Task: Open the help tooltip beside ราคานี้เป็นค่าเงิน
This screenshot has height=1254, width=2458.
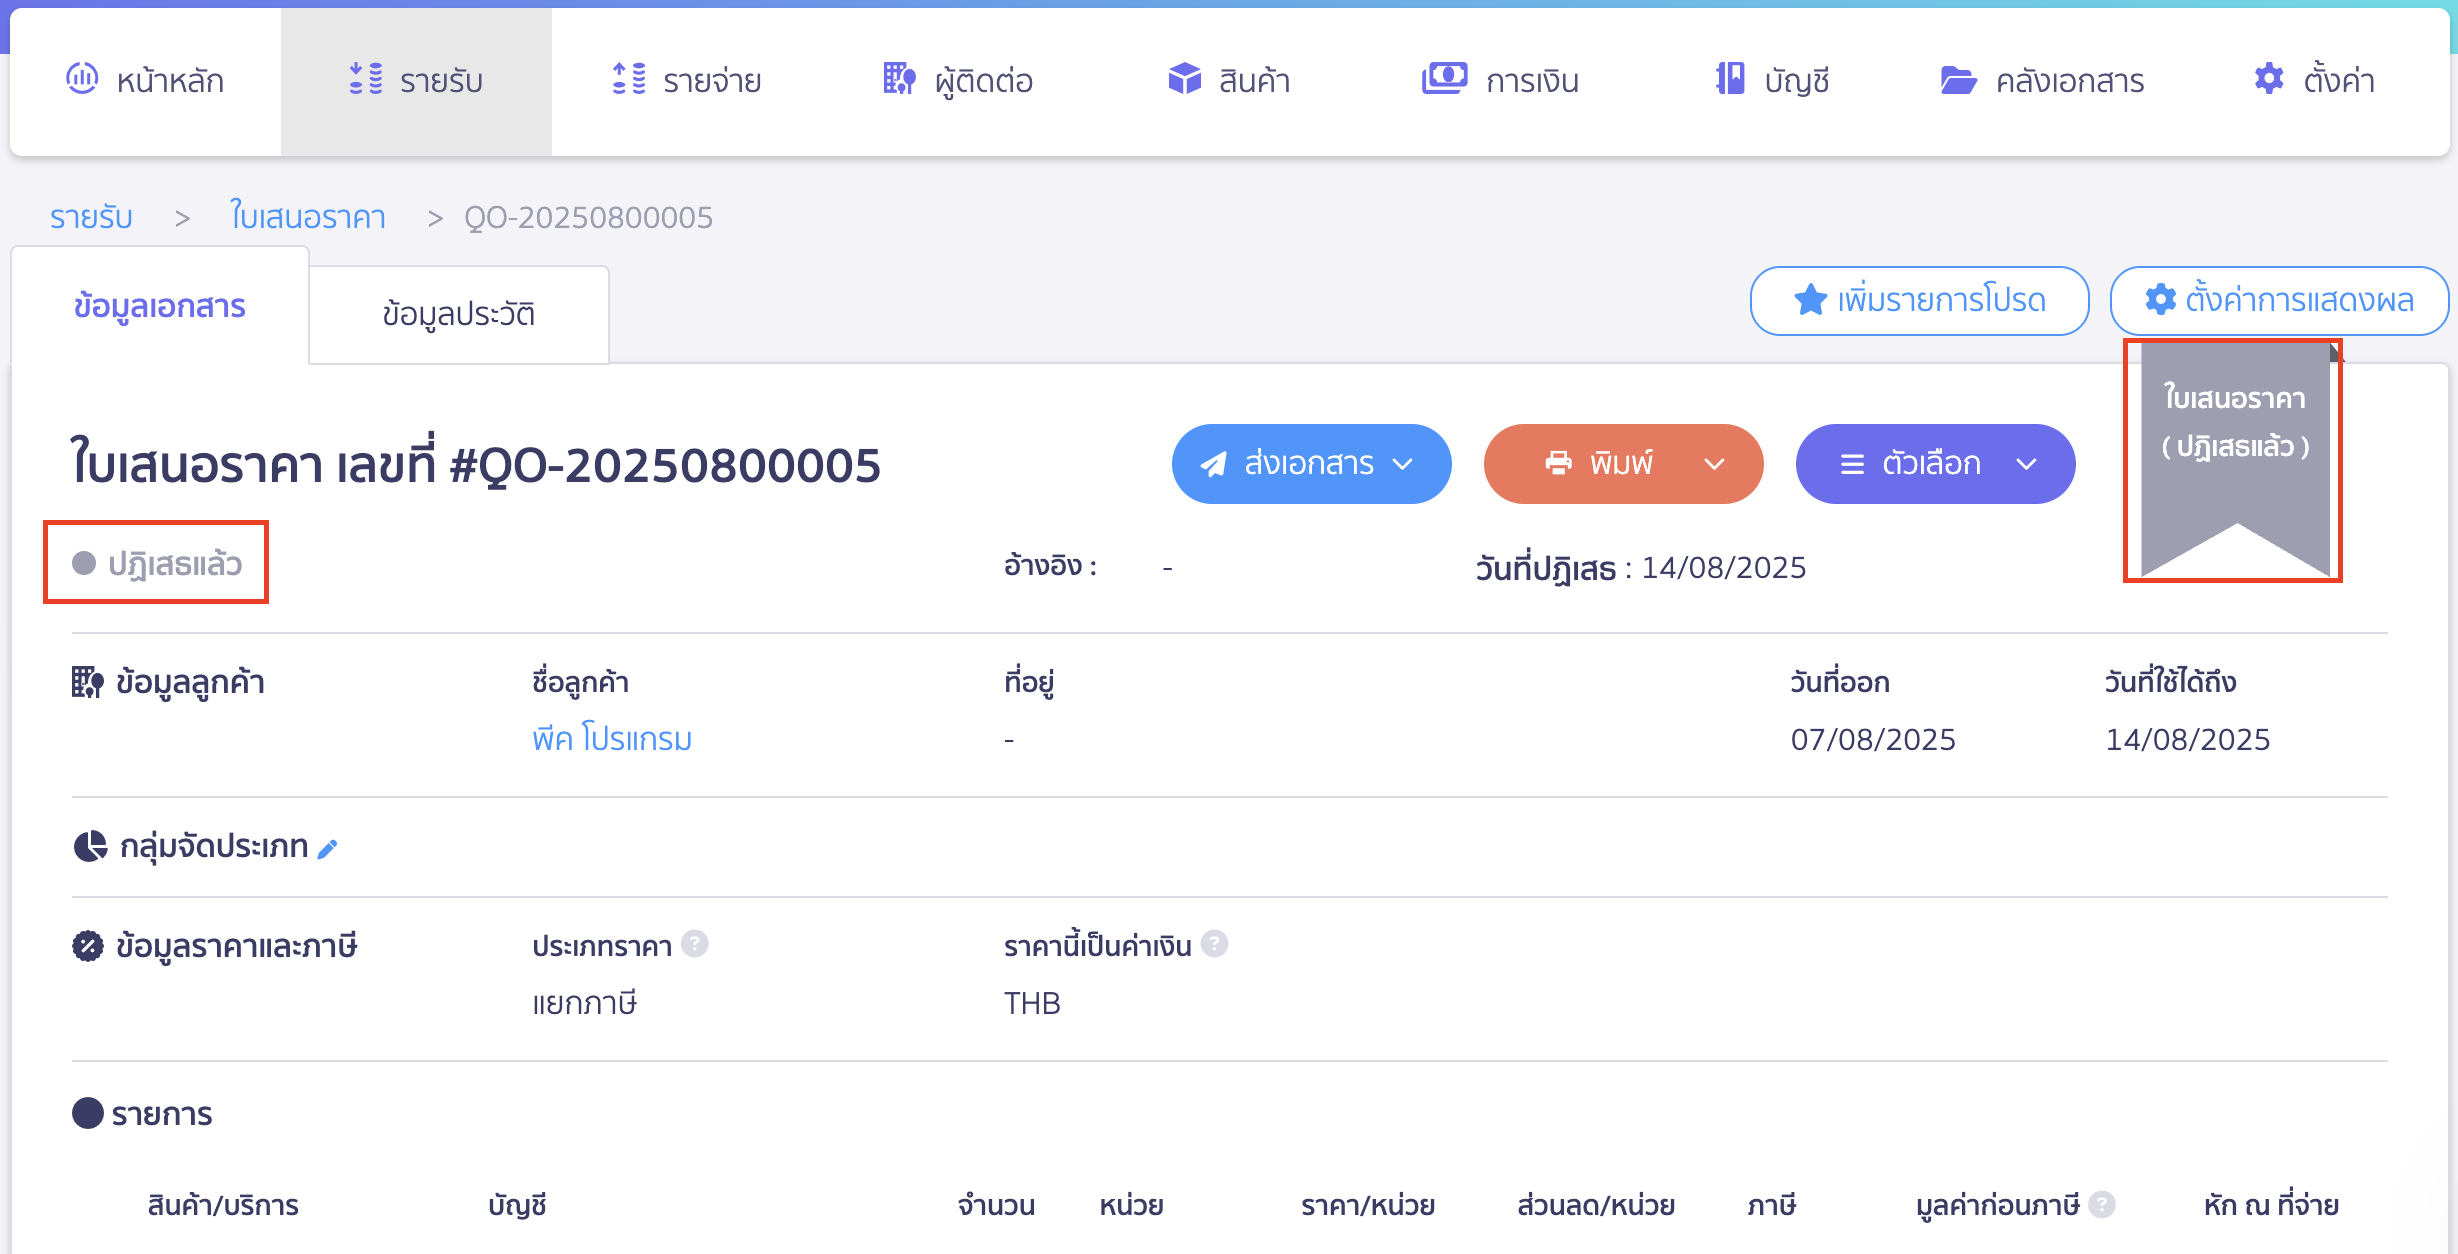Action: [x=1214, y=944]
